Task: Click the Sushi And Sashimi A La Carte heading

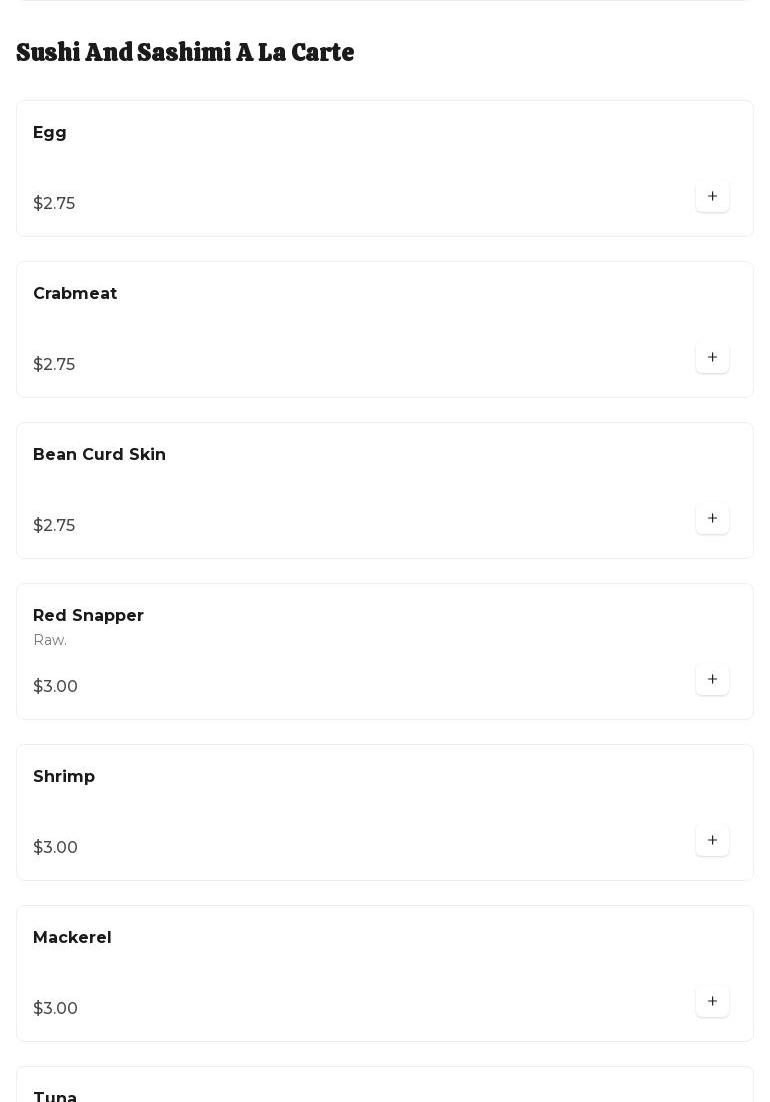Action: tap(185, 52)
